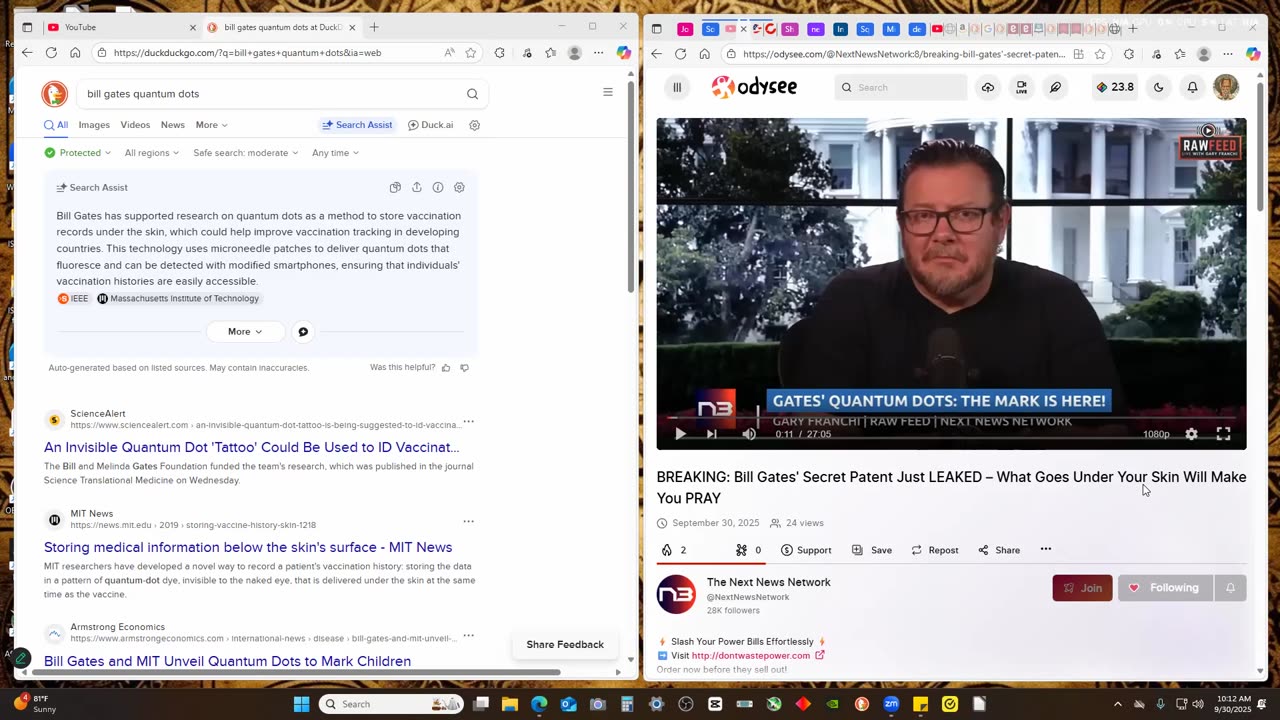Viewport: 1280px width, 720px height.
Task: Open the Any time filter dropdown
Action: click(x=335, y=153)
